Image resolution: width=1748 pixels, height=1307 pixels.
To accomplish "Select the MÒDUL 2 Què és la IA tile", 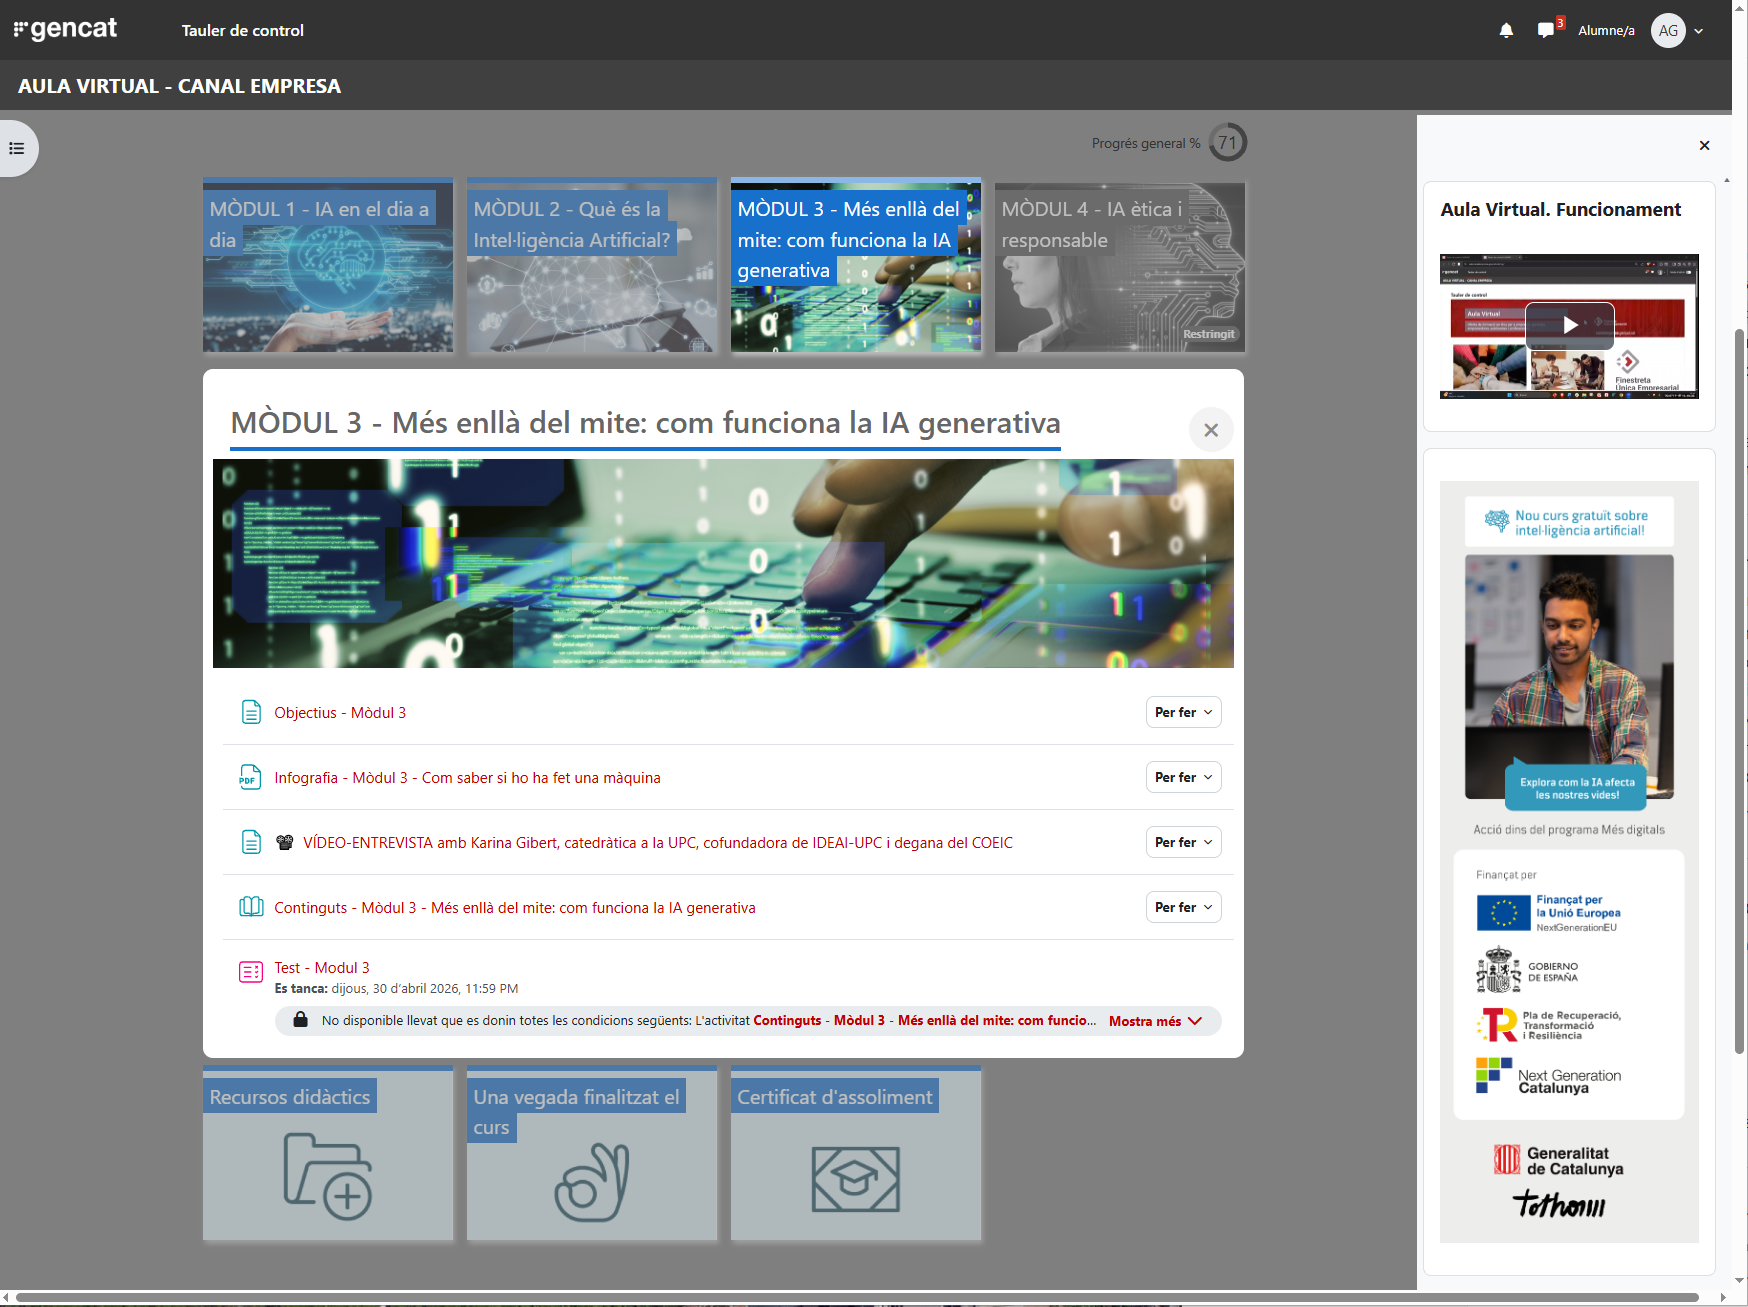I will coord(592,266).
